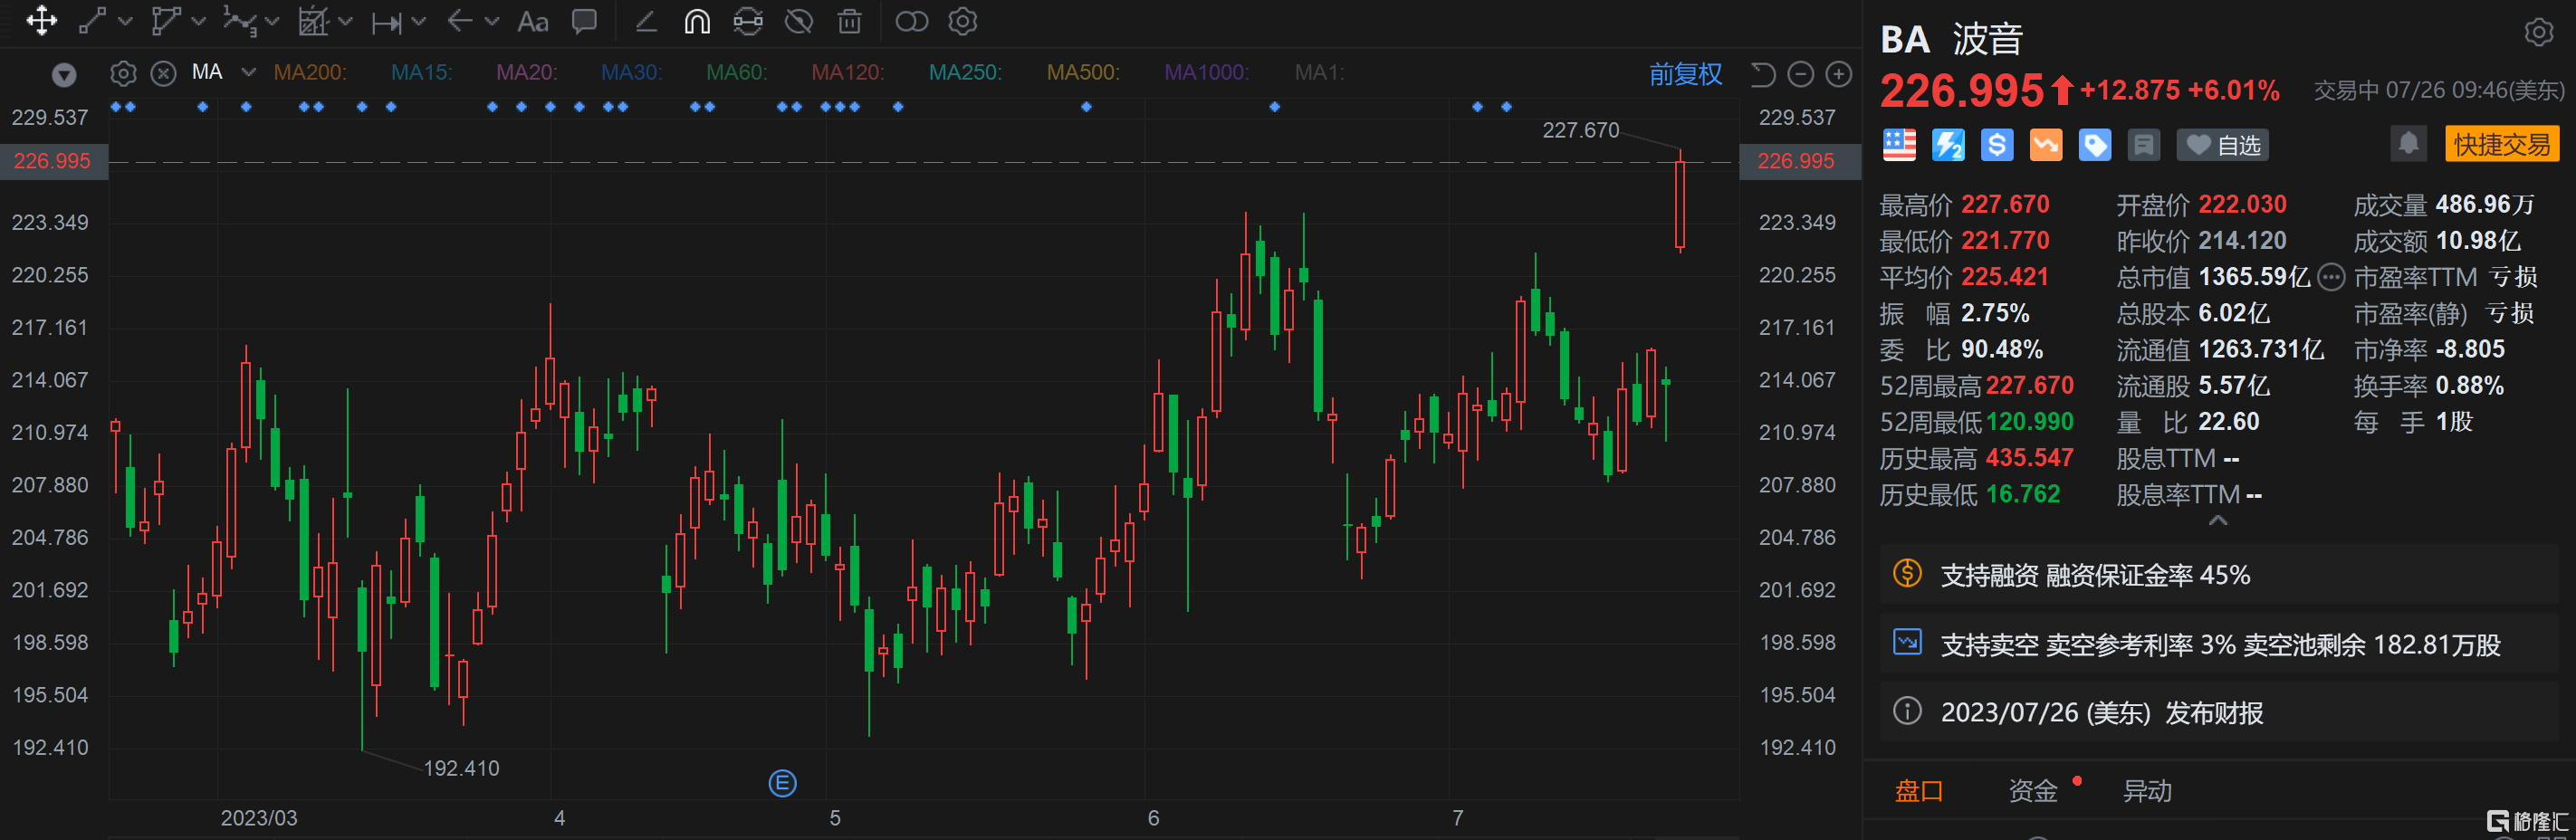Switch to the 盘口 tab
Viewport: 2576px width, 840px height.
click(x=1918, y=791)
